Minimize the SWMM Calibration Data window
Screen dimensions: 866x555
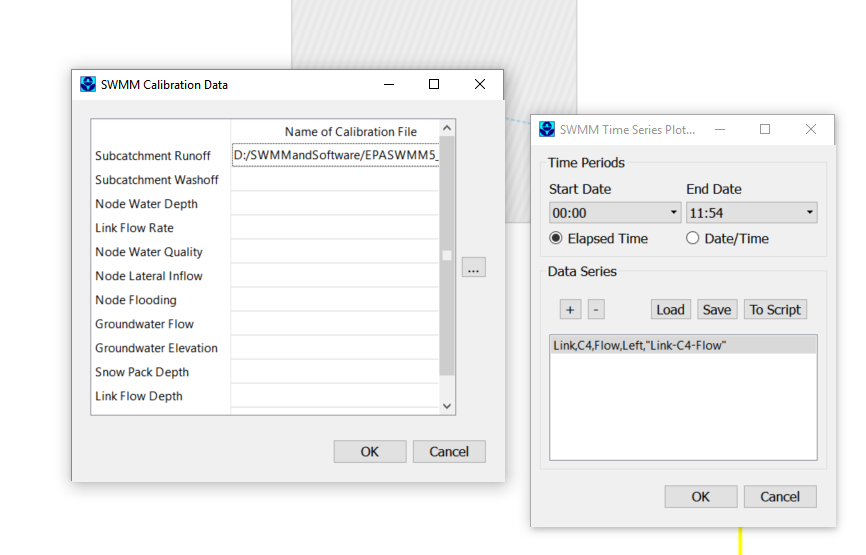[x=389, y=84]
